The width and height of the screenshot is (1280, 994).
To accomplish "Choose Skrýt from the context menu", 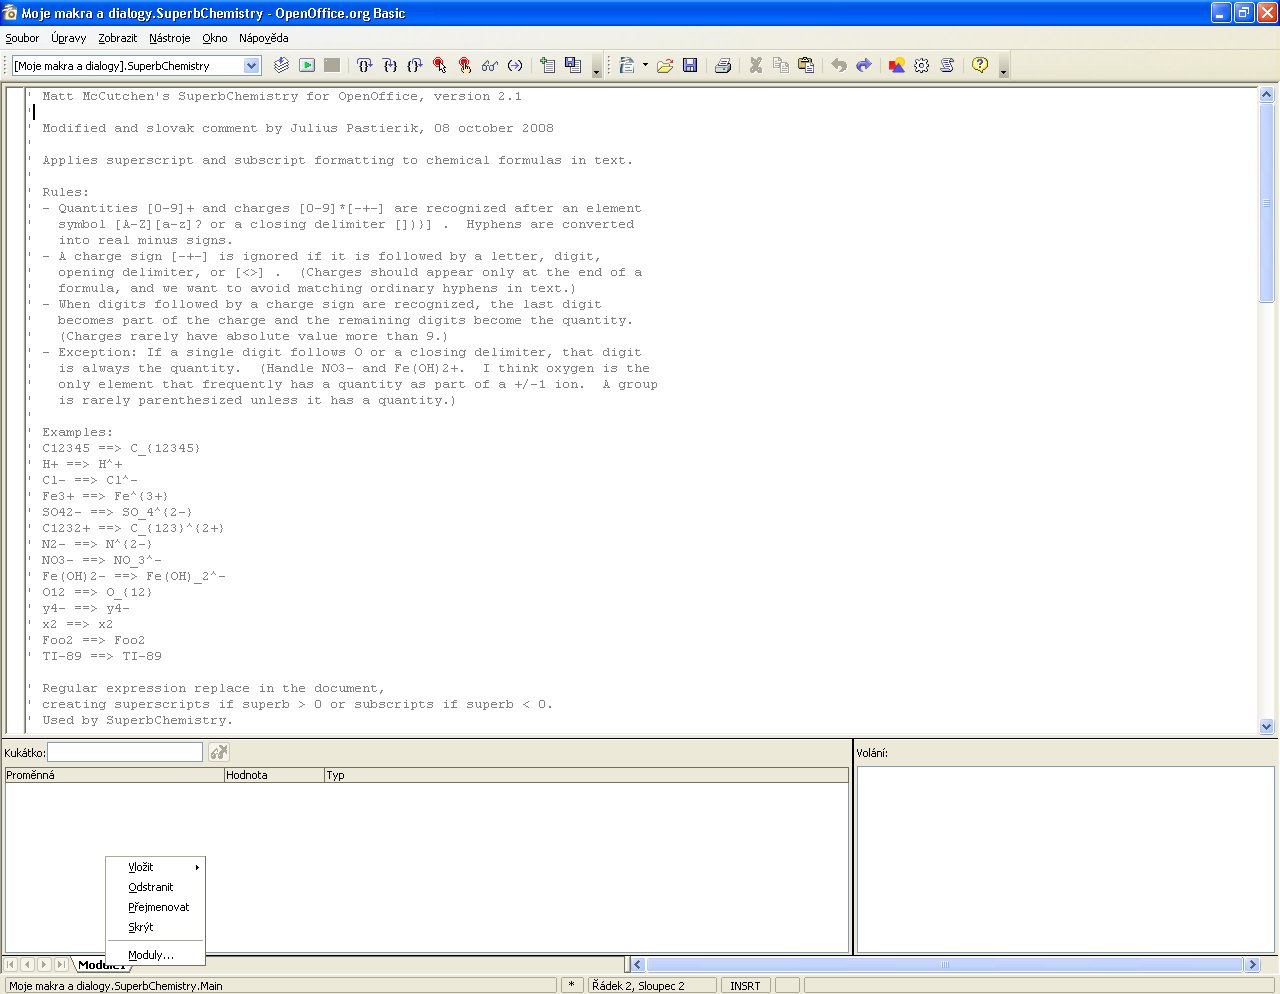I will [x=155, y=927].
